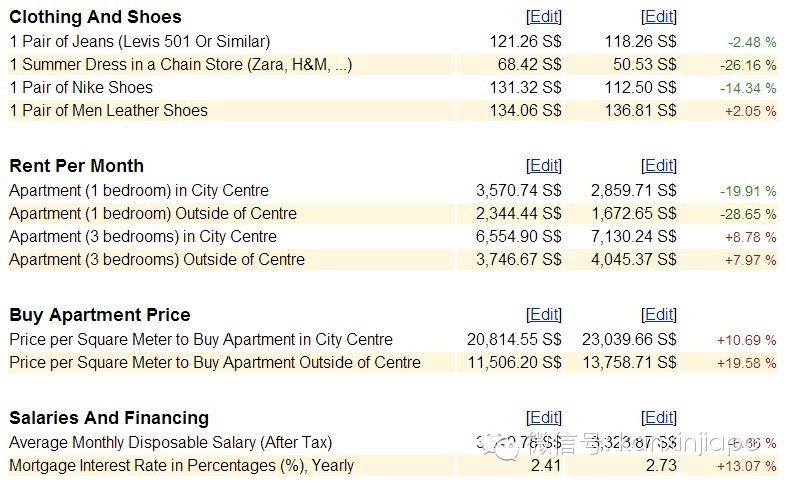Viewport: 786px width, 484px height.
Task: Select the 1 Pair of Jeans row label
Action: click(x=140, y=41)
